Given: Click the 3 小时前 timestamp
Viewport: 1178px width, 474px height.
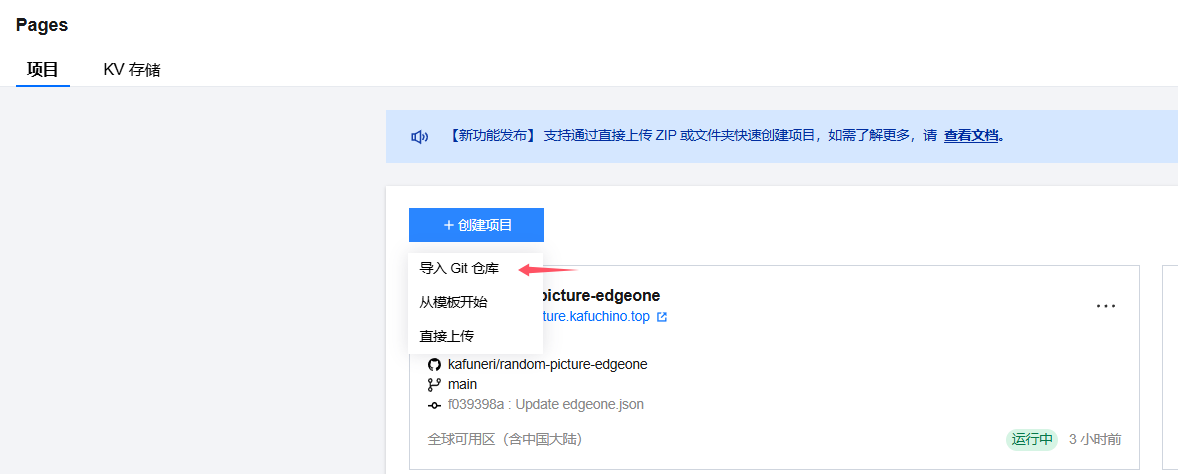Looking at the screenshot, I should [x=1095, y=439].
